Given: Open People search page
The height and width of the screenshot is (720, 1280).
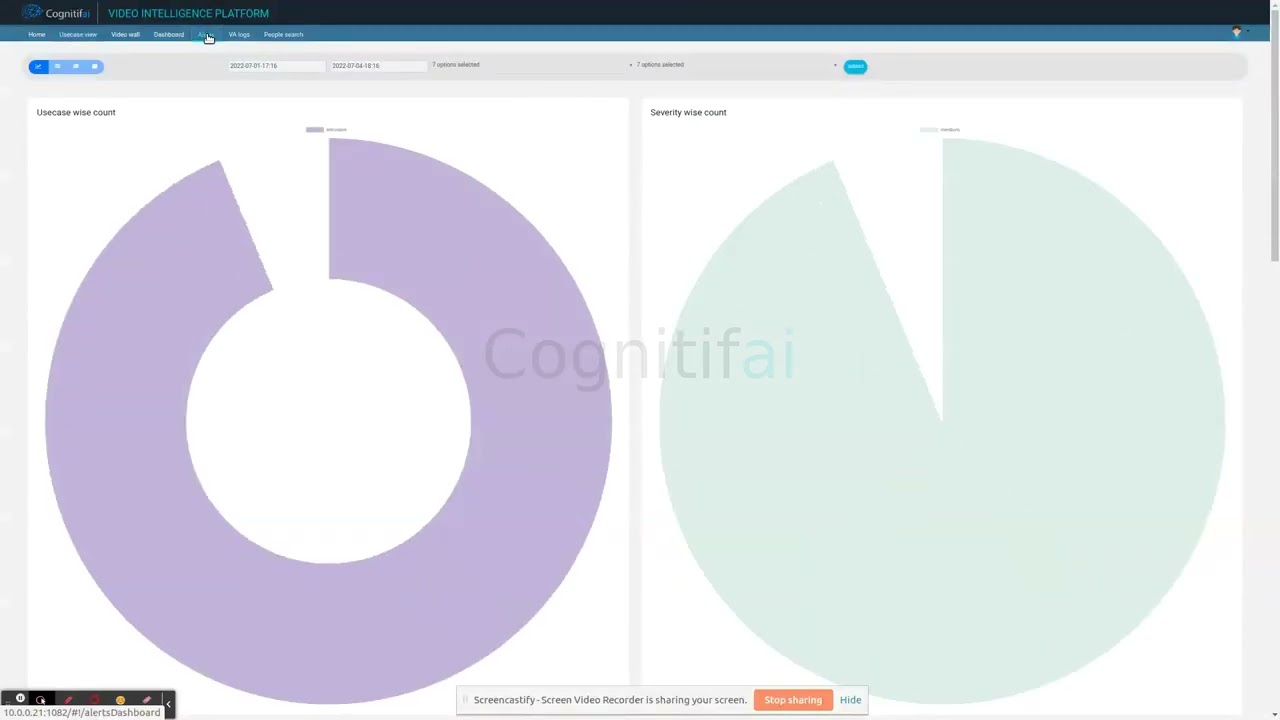Looking at the screenshot, I should coord(284,35).
